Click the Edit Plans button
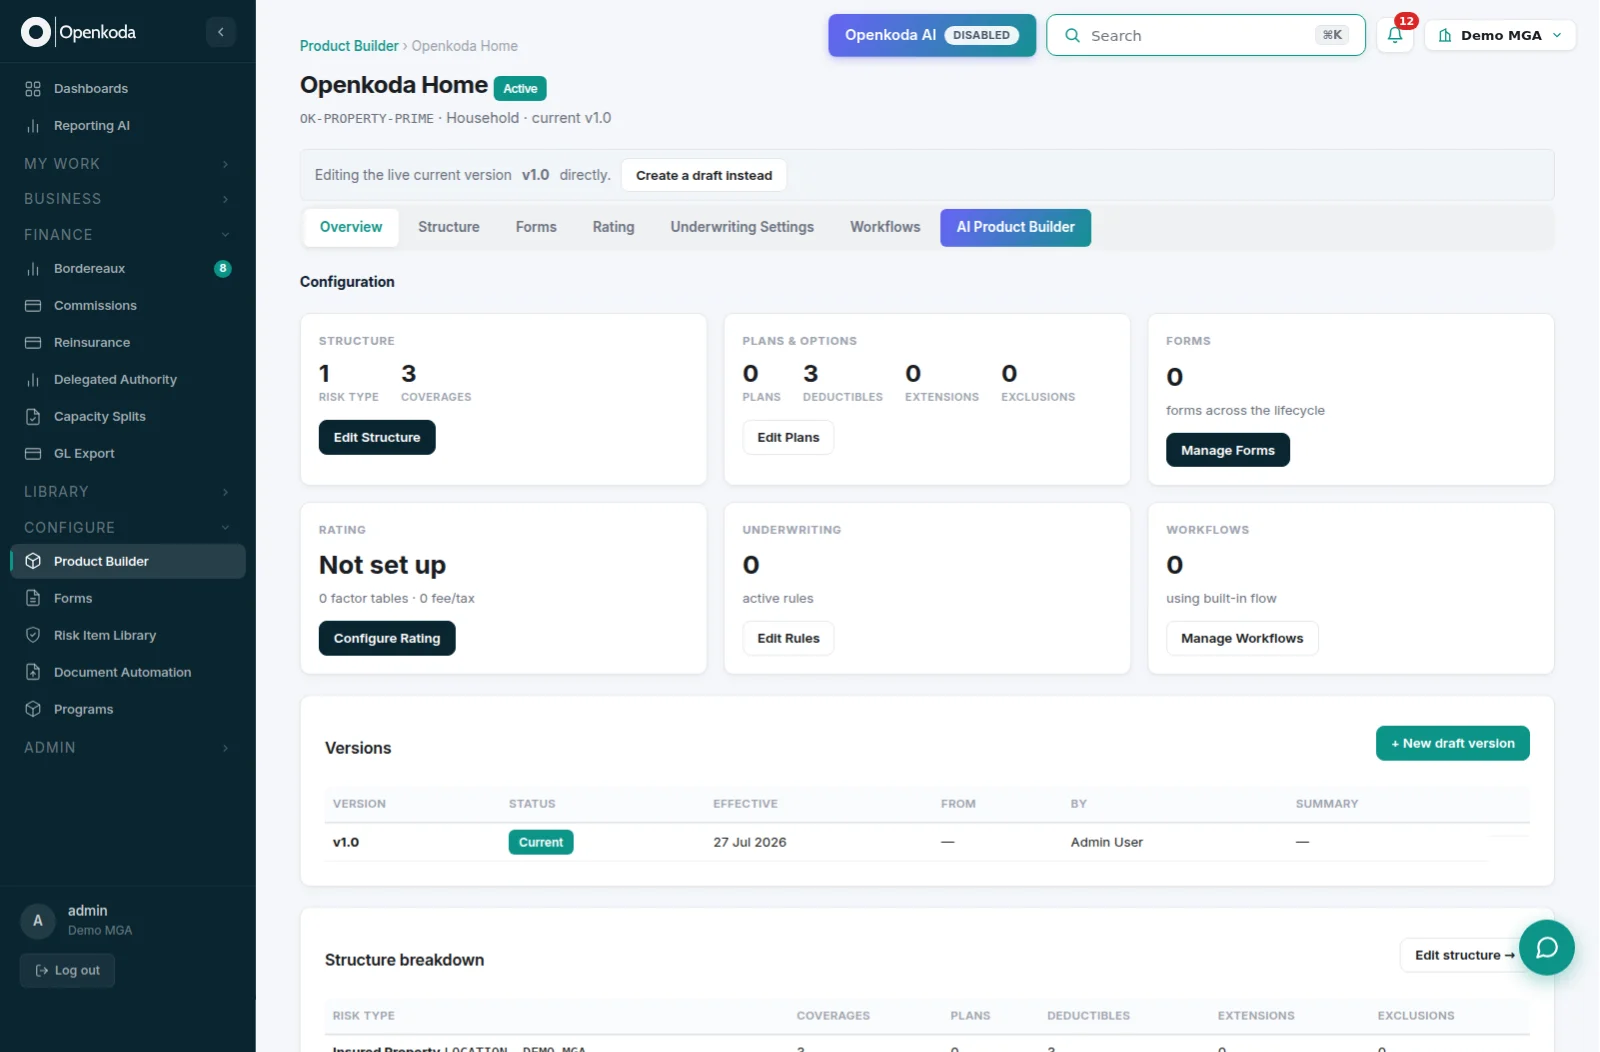Image resolution: width=1600 pixels, height=1052 pixels. point(788,438)
